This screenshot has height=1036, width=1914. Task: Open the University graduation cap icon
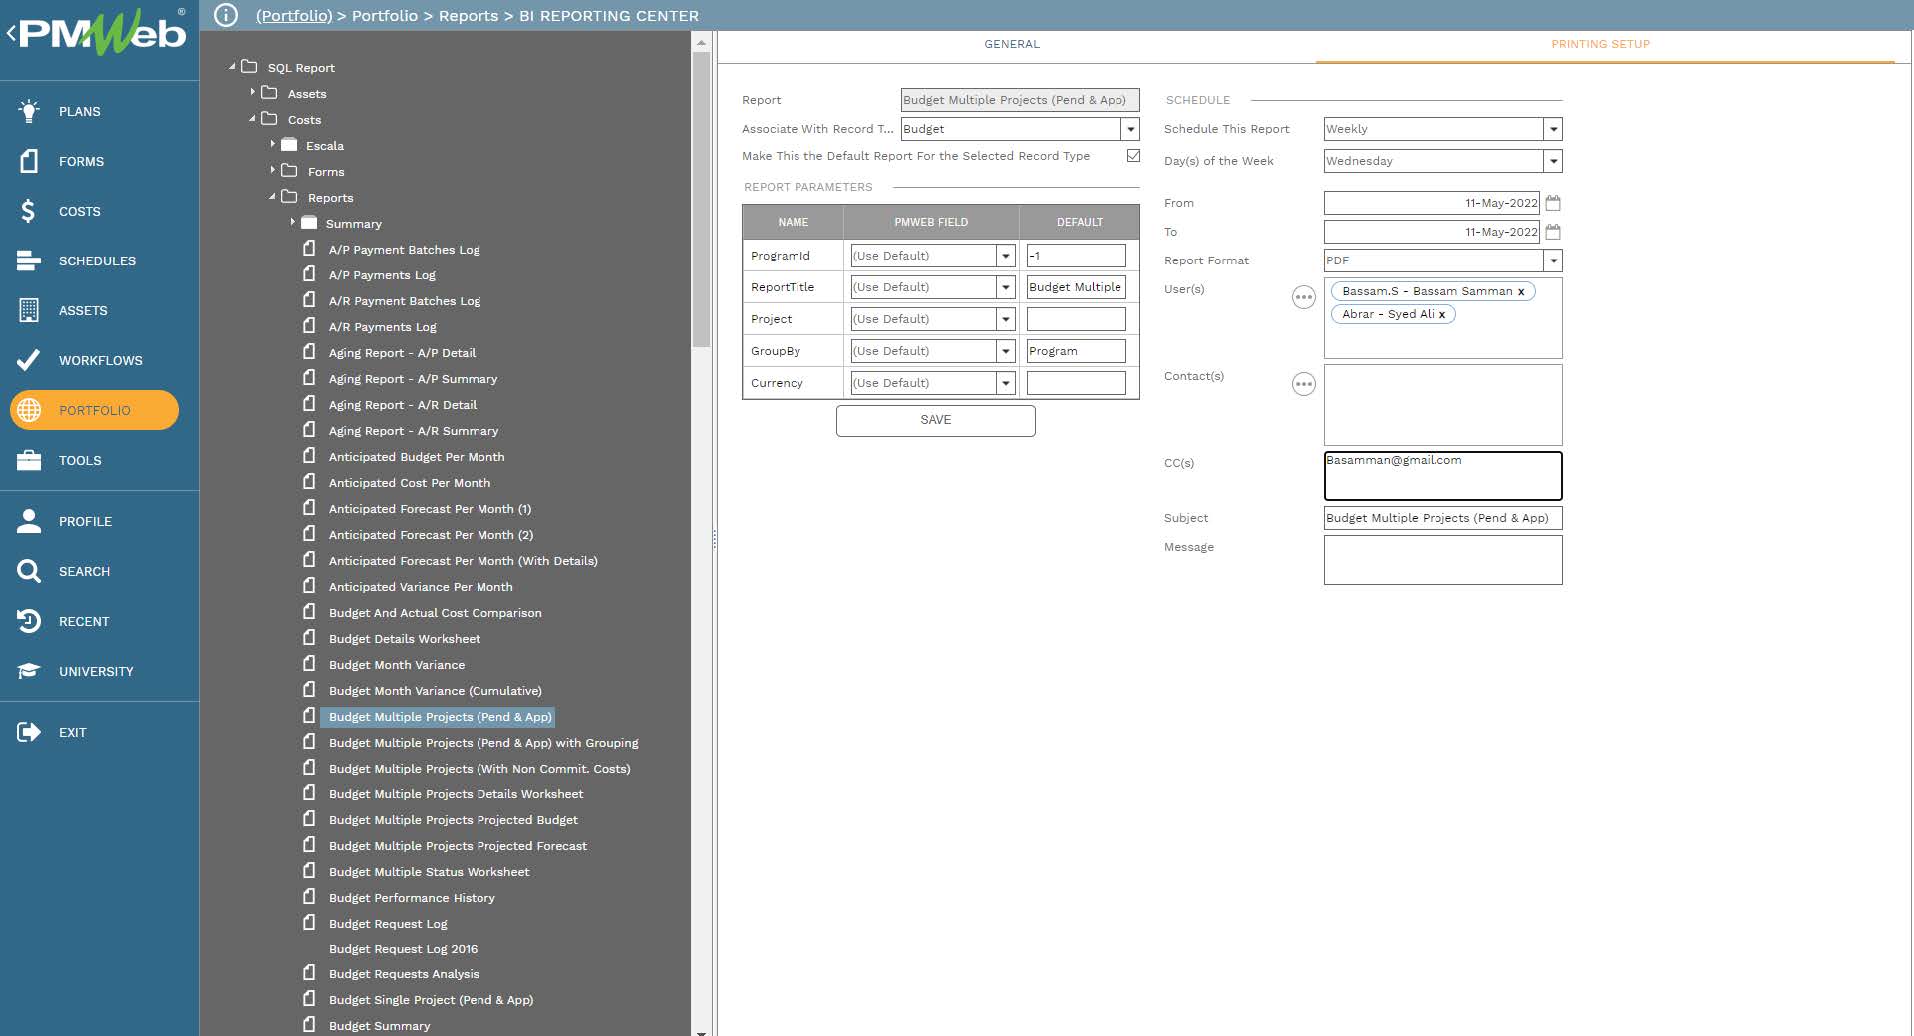(x=29, y=671)
